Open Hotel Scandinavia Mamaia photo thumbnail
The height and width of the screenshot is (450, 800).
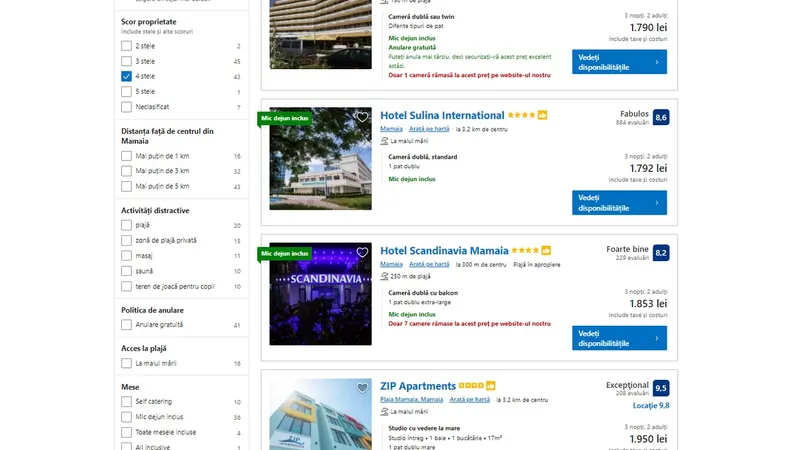pyautogui.click(x=320, y=294)
